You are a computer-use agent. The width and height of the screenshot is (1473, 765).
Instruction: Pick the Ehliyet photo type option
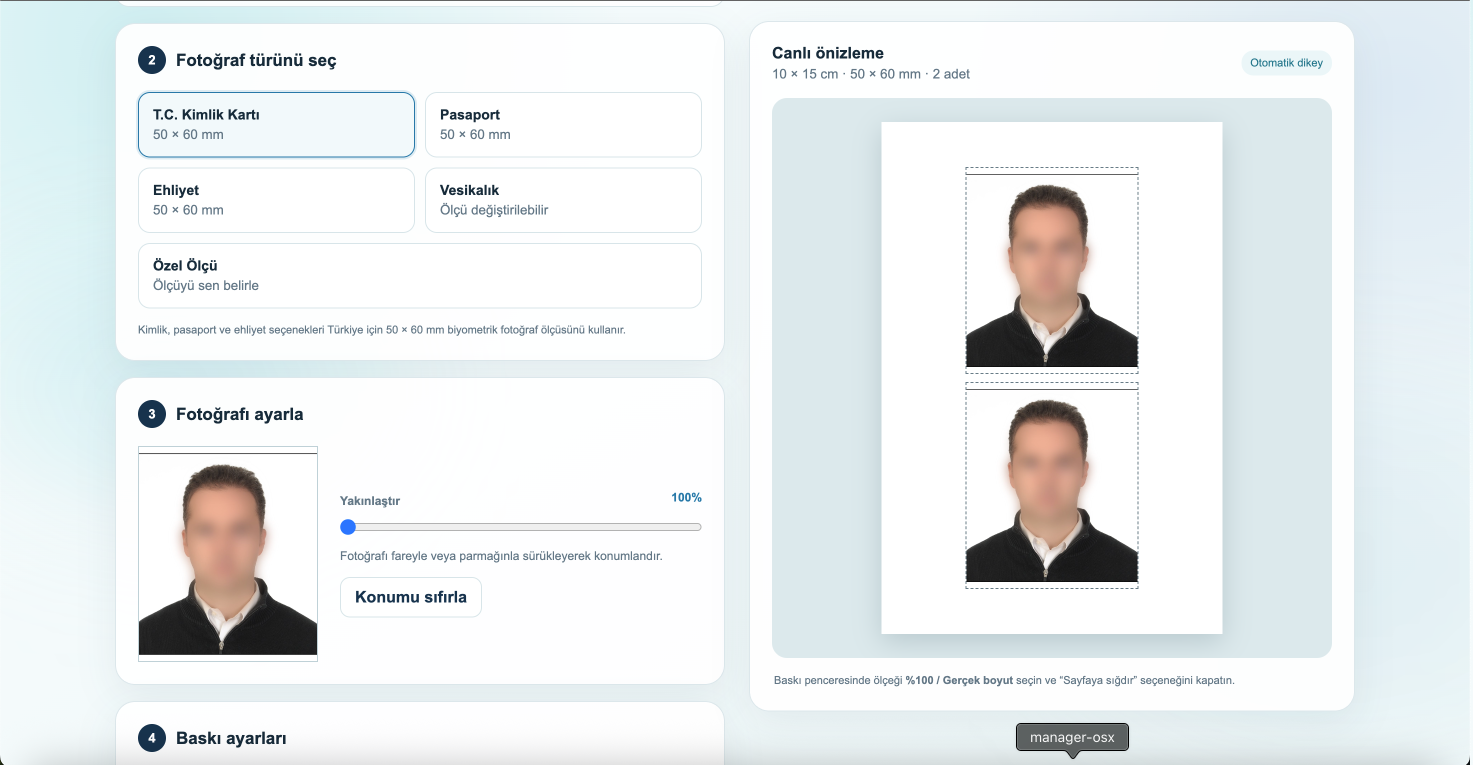click(276, 200)
